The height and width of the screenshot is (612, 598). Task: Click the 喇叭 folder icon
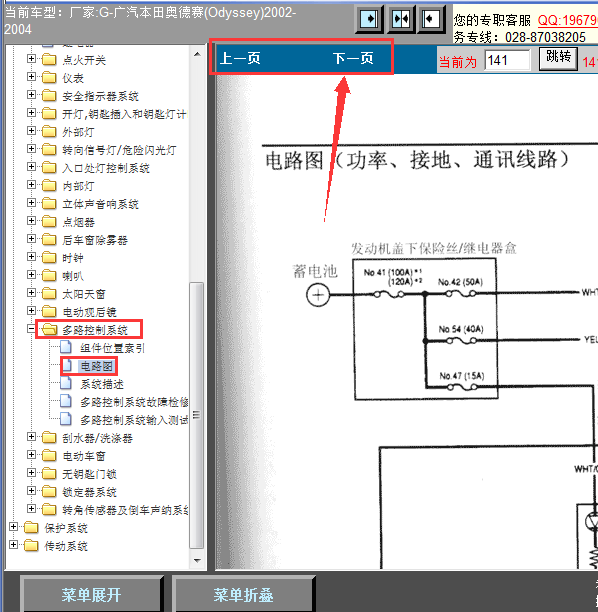pyautogui.click(x=49, y=276)
